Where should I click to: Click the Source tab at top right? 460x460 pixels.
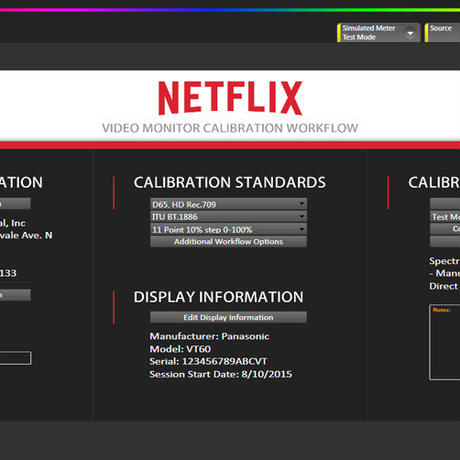pos(443,33)
